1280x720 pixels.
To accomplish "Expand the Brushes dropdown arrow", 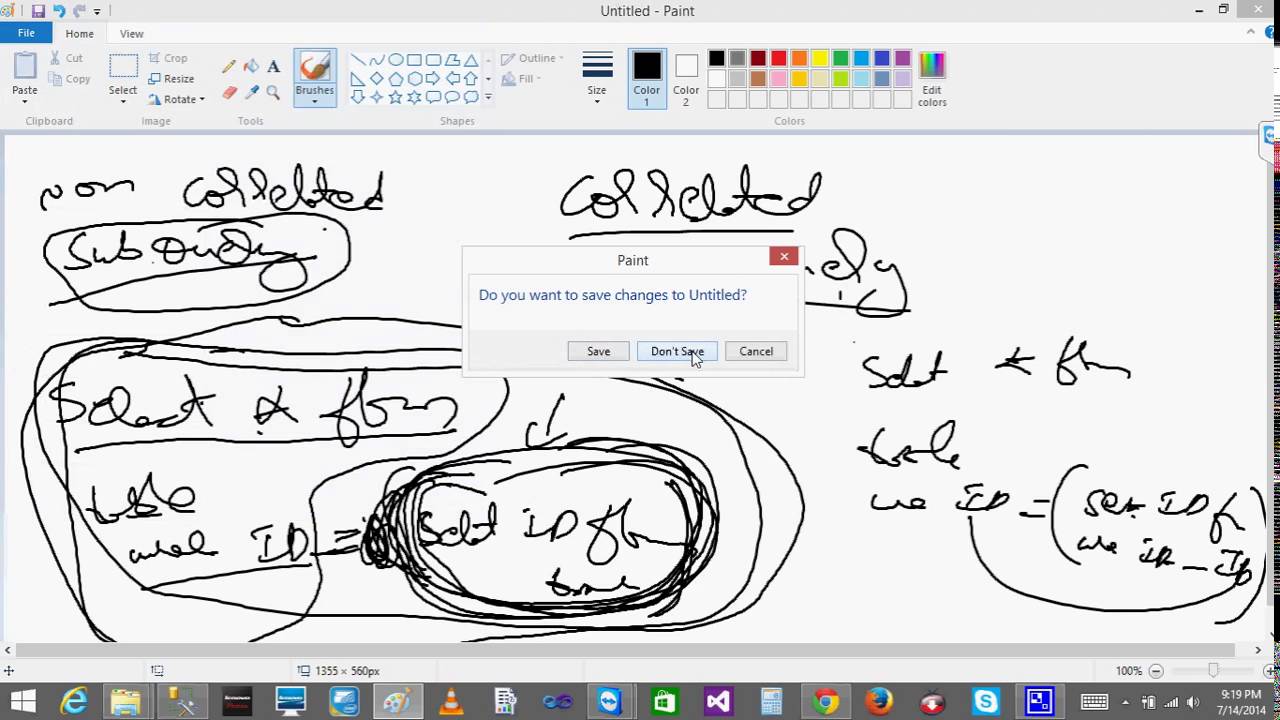I will coord(314,101).
